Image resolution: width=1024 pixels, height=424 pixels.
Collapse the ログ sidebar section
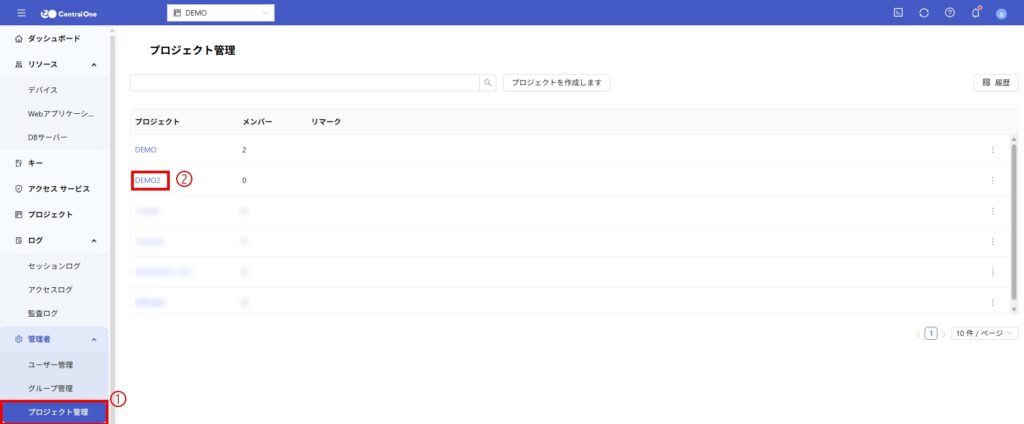(94, 240)
